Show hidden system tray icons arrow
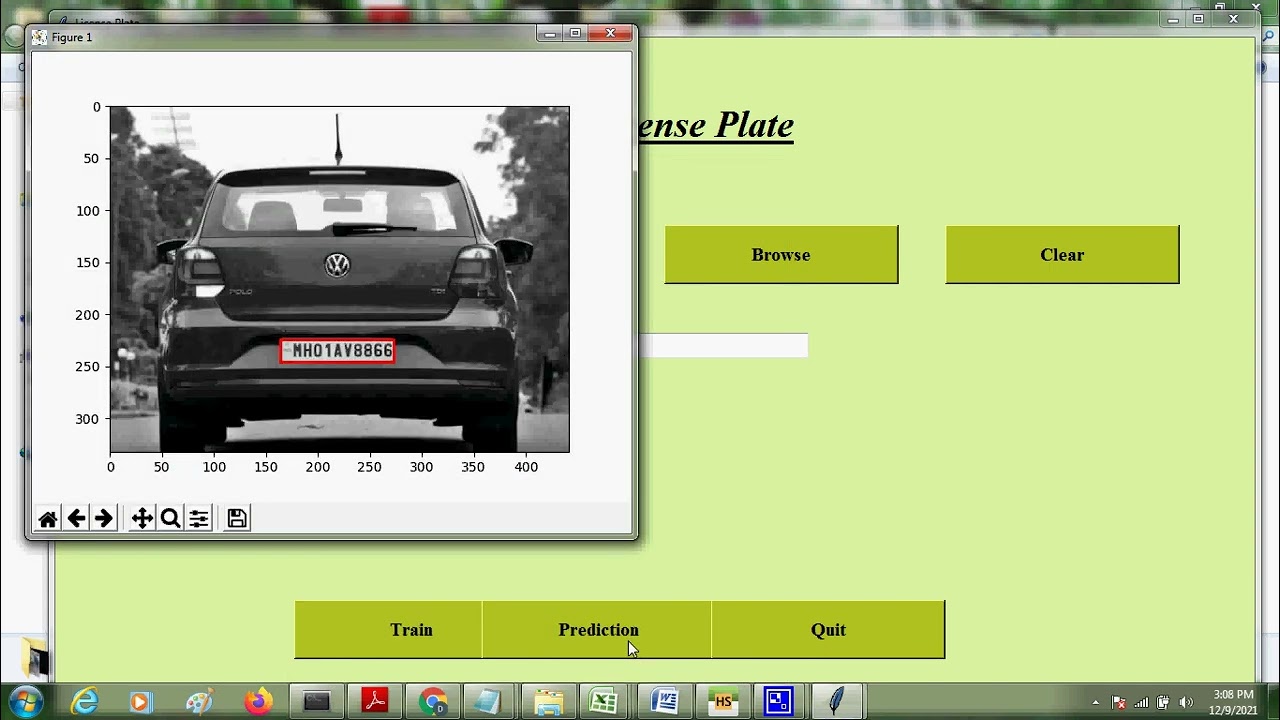Screen dimensions: 1280x720 [1096, 703]
